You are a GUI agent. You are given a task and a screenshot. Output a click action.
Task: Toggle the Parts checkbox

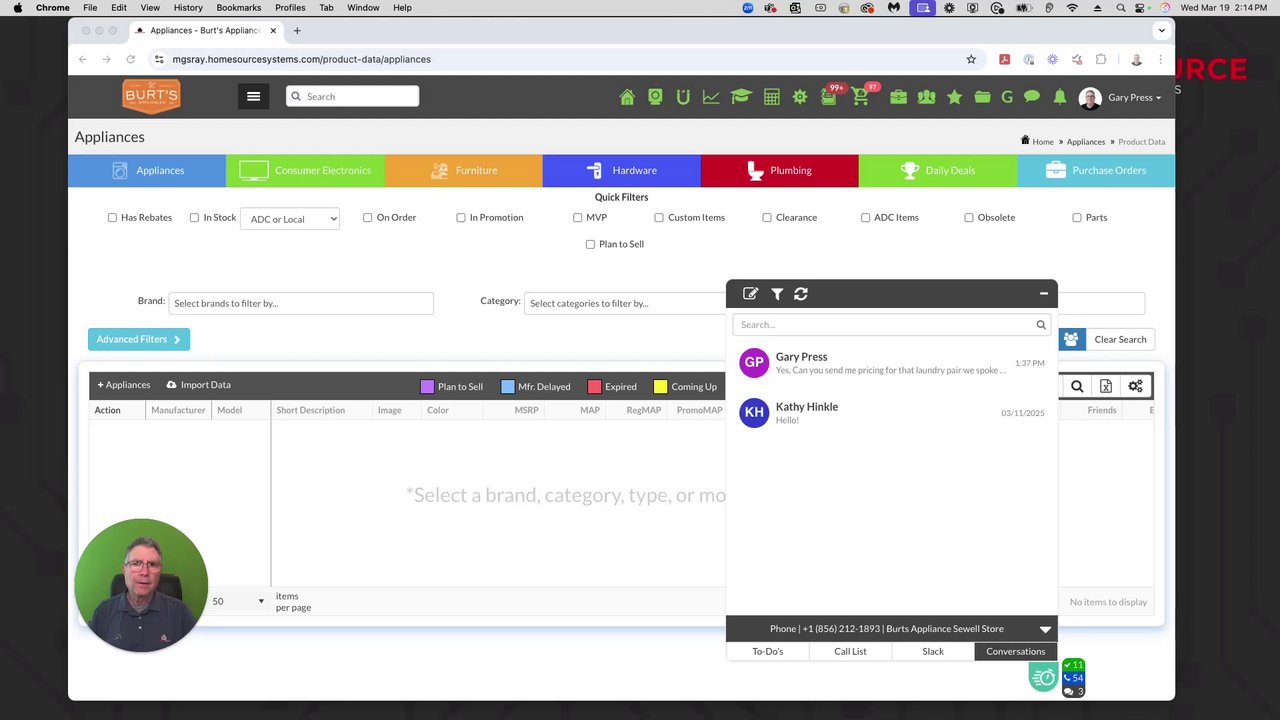[1077, 217]
